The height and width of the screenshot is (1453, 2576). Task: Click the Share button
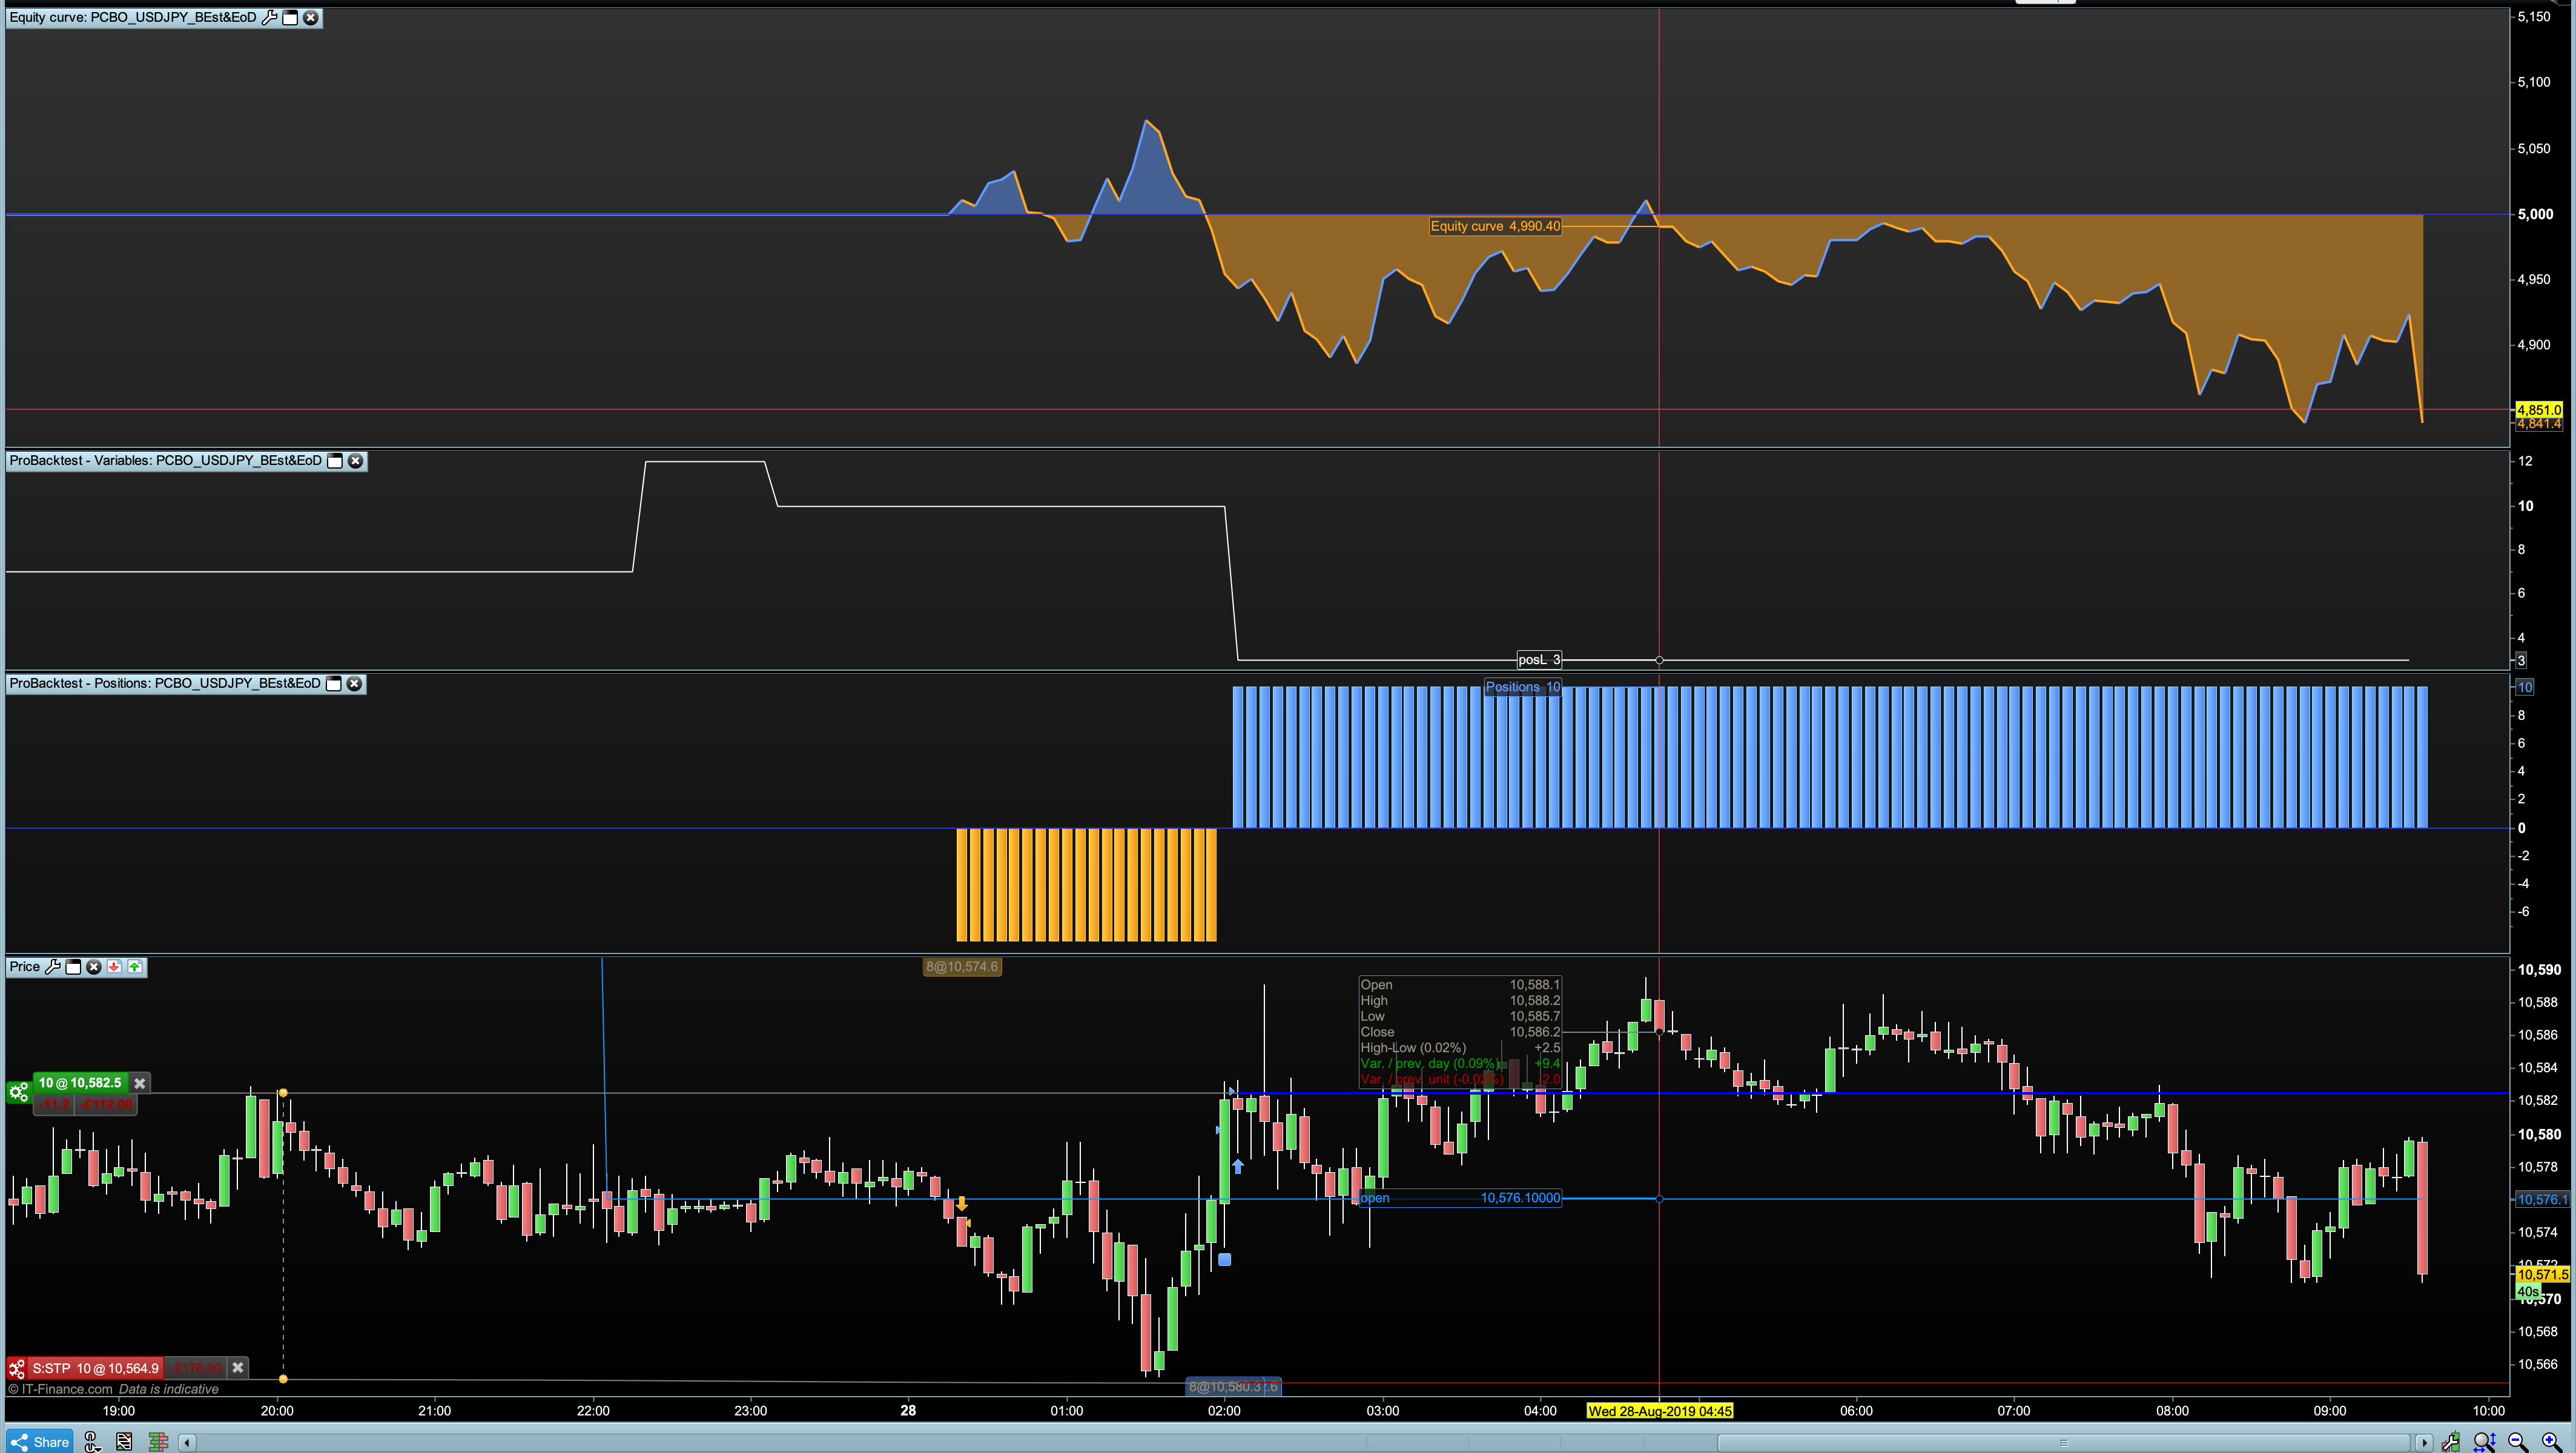[x=40, y=1441]
